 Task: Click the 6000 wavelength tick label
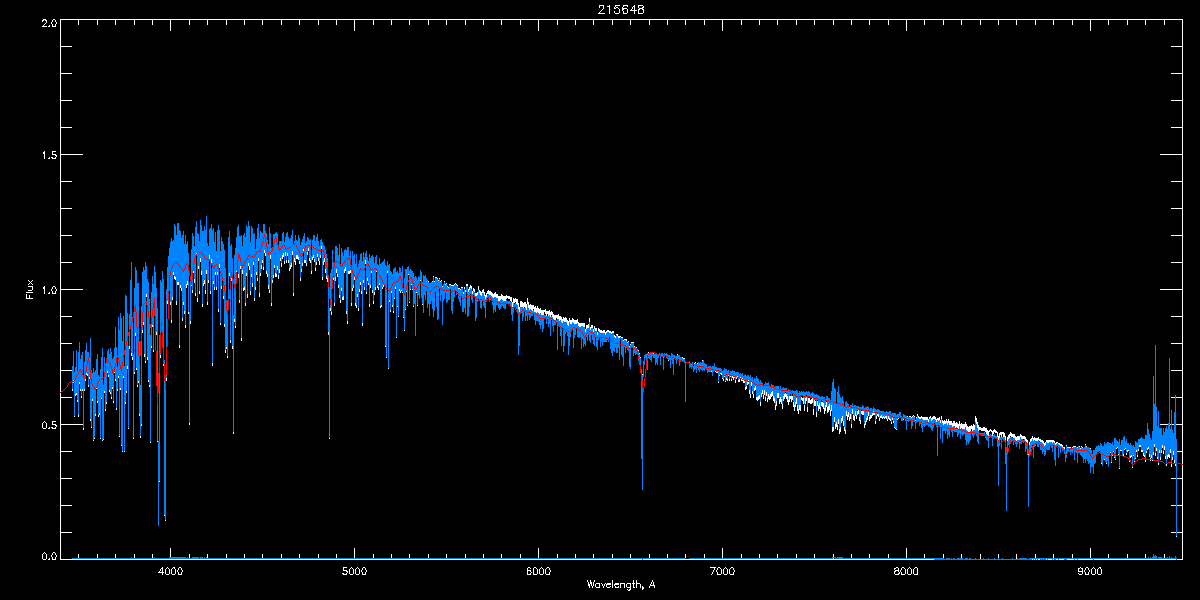point(538,571)
